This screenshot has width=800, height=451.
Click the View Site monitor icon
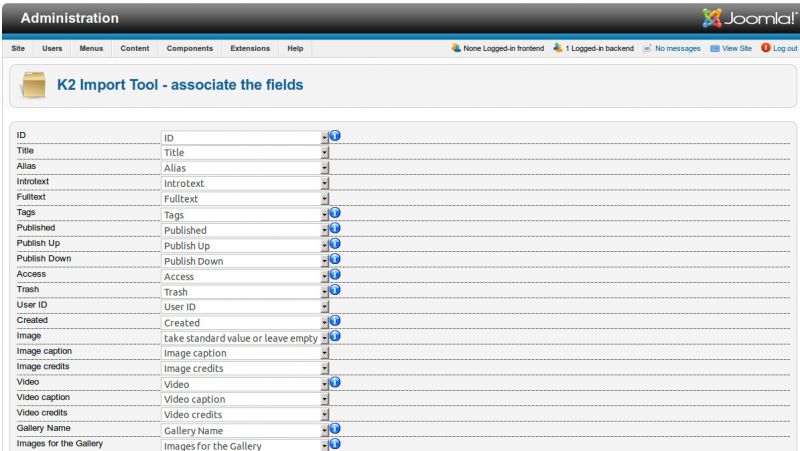click(715, 48)
